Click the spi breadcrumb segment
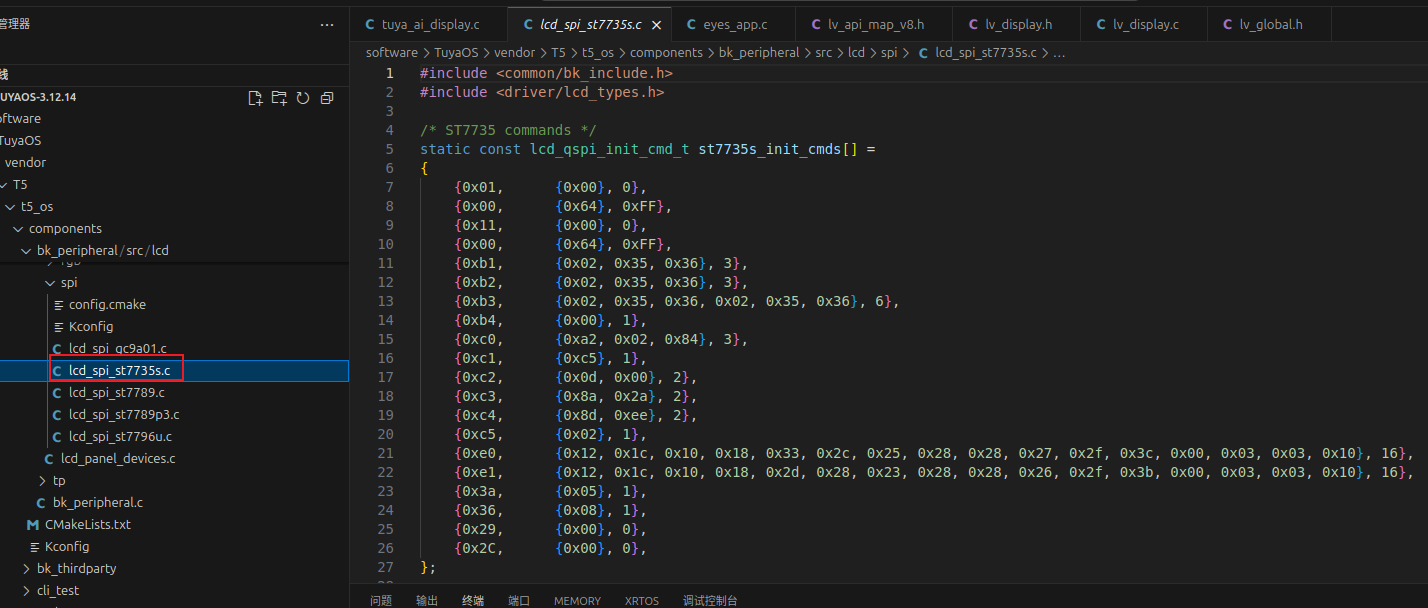 pyautogui.click(x=889, y=53)
